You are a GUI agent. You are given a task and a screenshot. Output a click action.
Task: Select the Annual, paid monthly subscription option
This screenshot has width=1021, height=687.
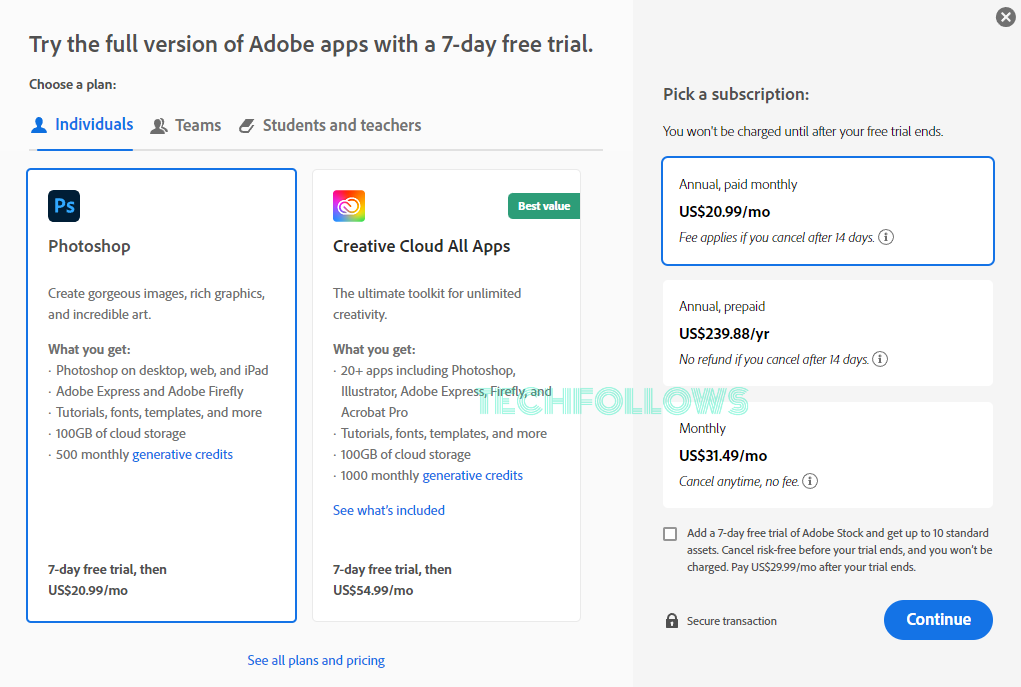pos(828,211)
